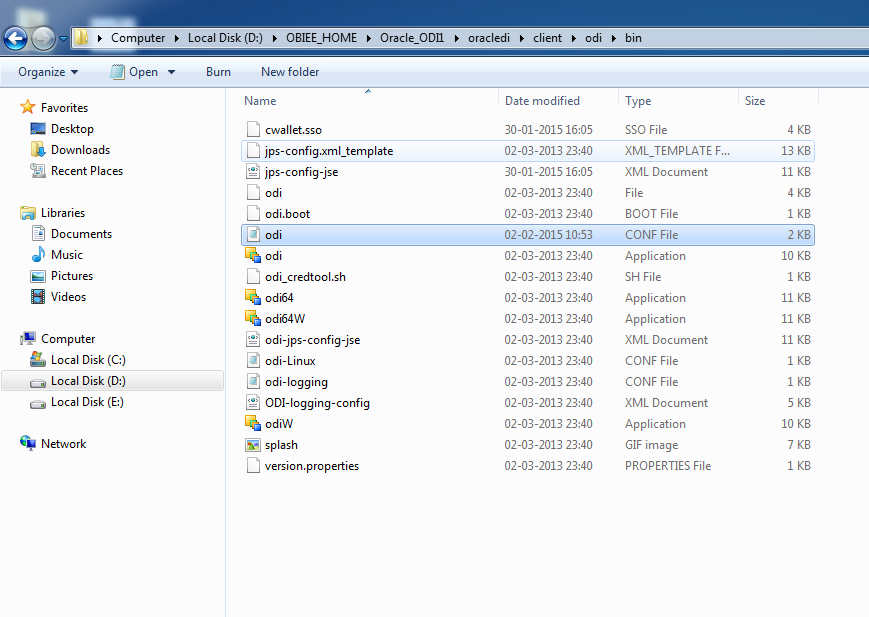869x617 pixels.
Task: Click the folder icon in address bar
Action: (x=81, y=38)
